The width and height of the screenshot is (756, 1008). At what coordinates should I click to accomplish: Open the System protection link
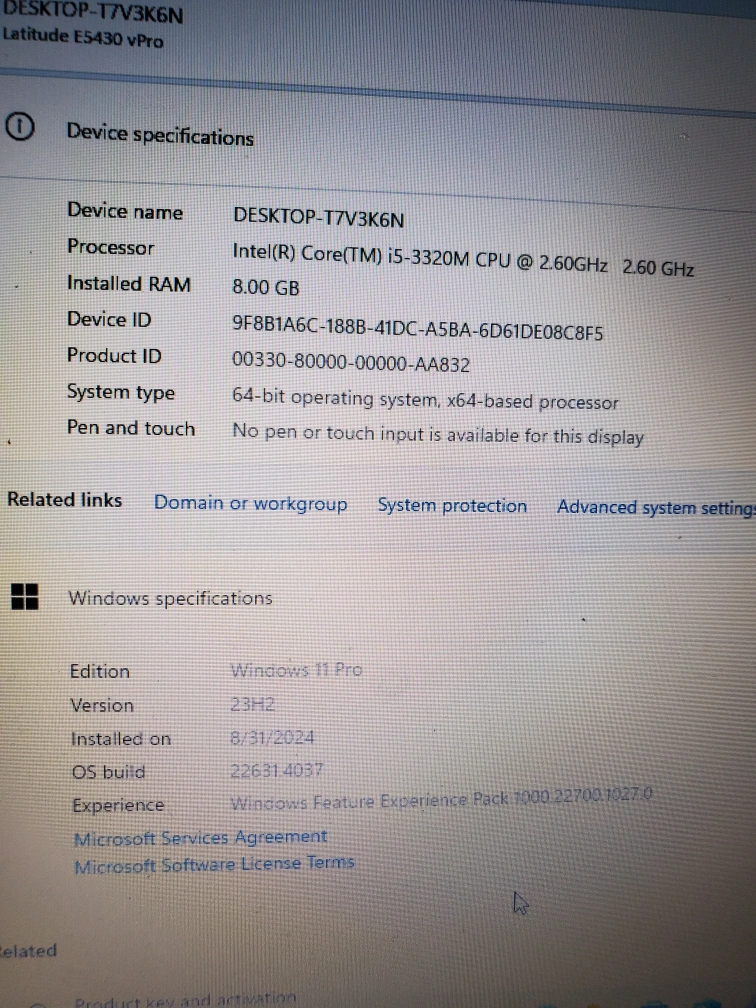point(452,506)
